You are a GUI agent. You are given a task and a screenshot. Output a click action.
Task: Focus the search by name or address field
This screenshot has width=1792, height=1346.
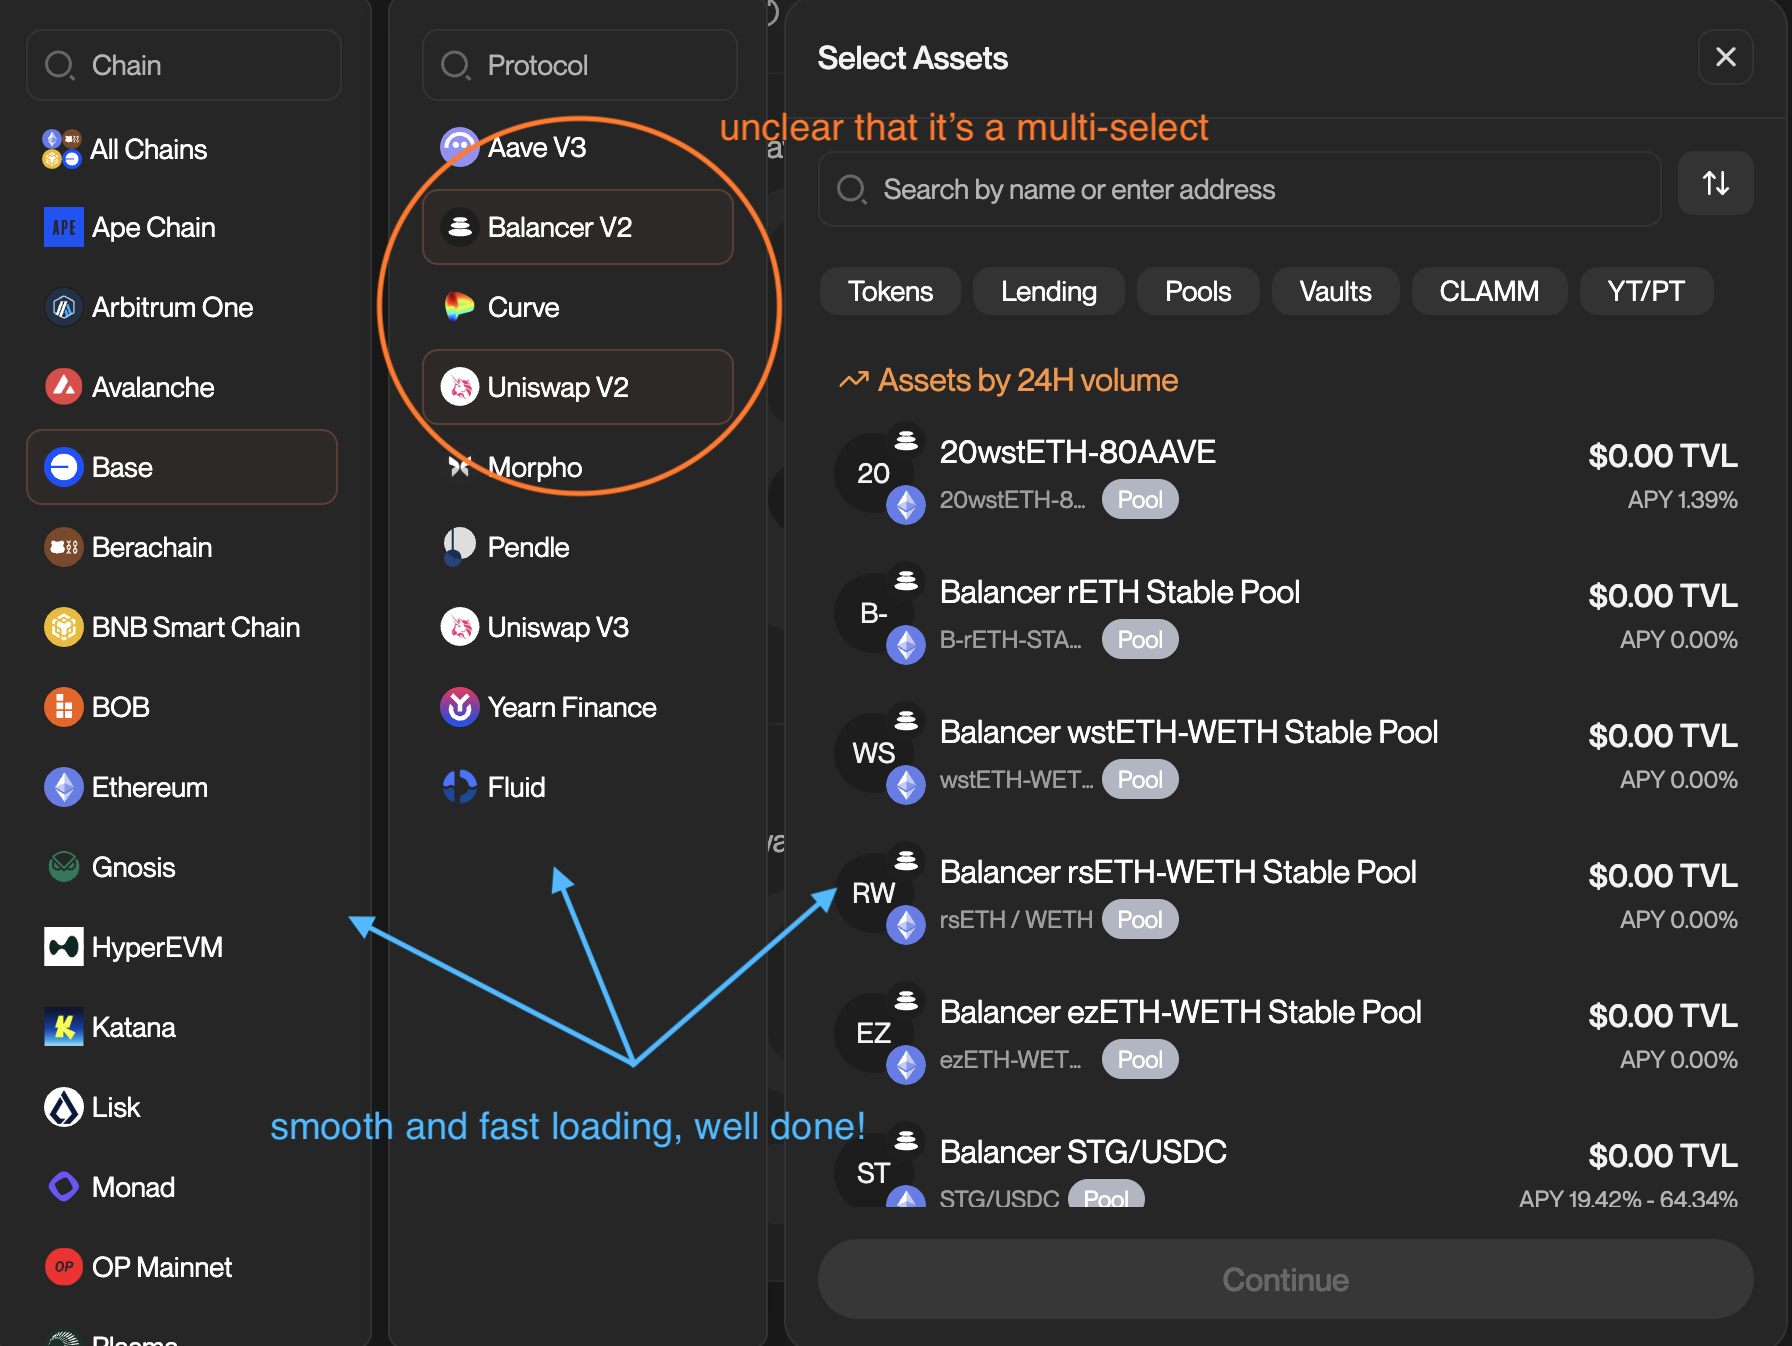point(1240,189)
